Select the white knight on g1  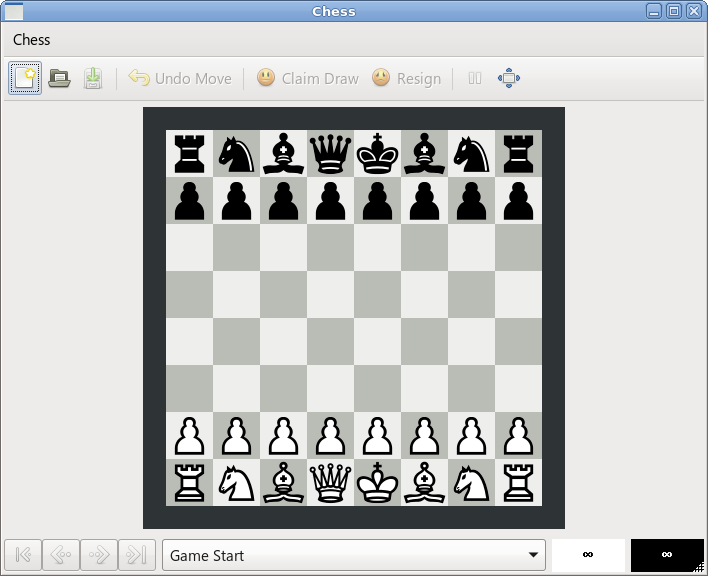click(x=471, y=482)
